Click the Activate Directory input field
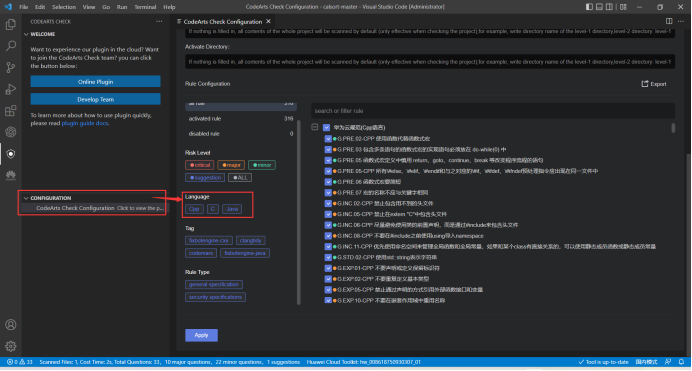The image size is (692, 371). [x=430, y=62]
